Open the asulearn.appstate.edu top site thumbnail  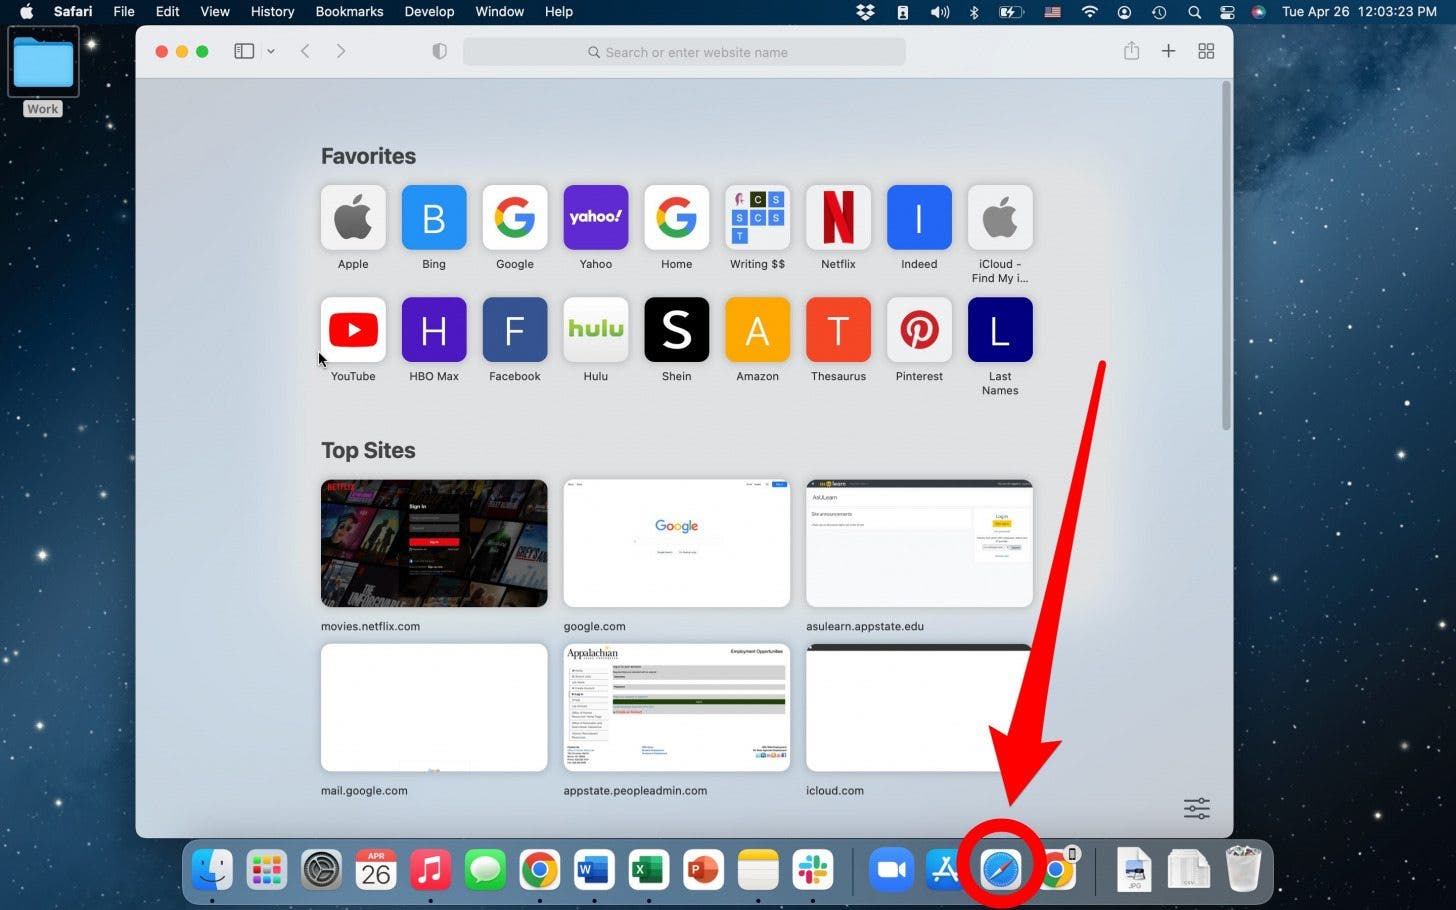pyautogui.click(x=919, y=543)
